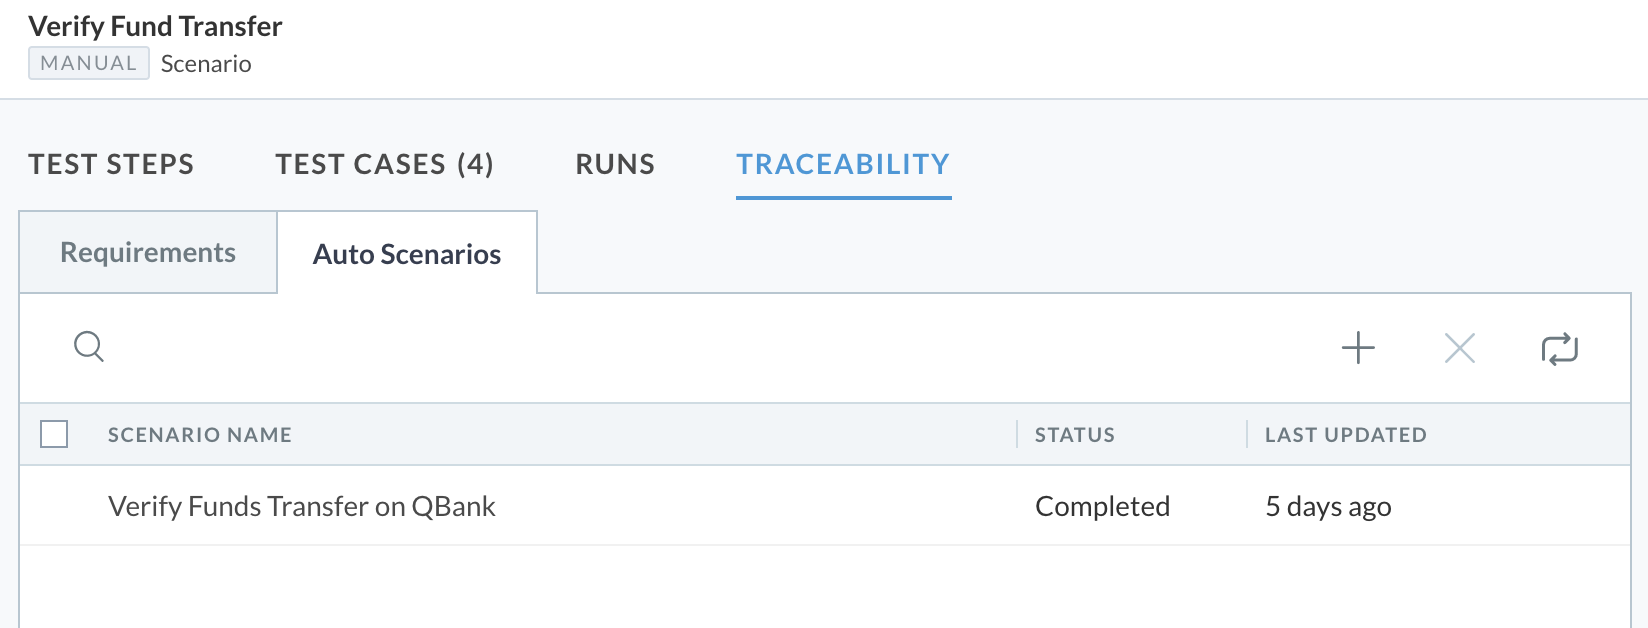Viewport: 1648px width, 628px height.
Task: Click the 5 days ago cell
Action: (1329, 506)
